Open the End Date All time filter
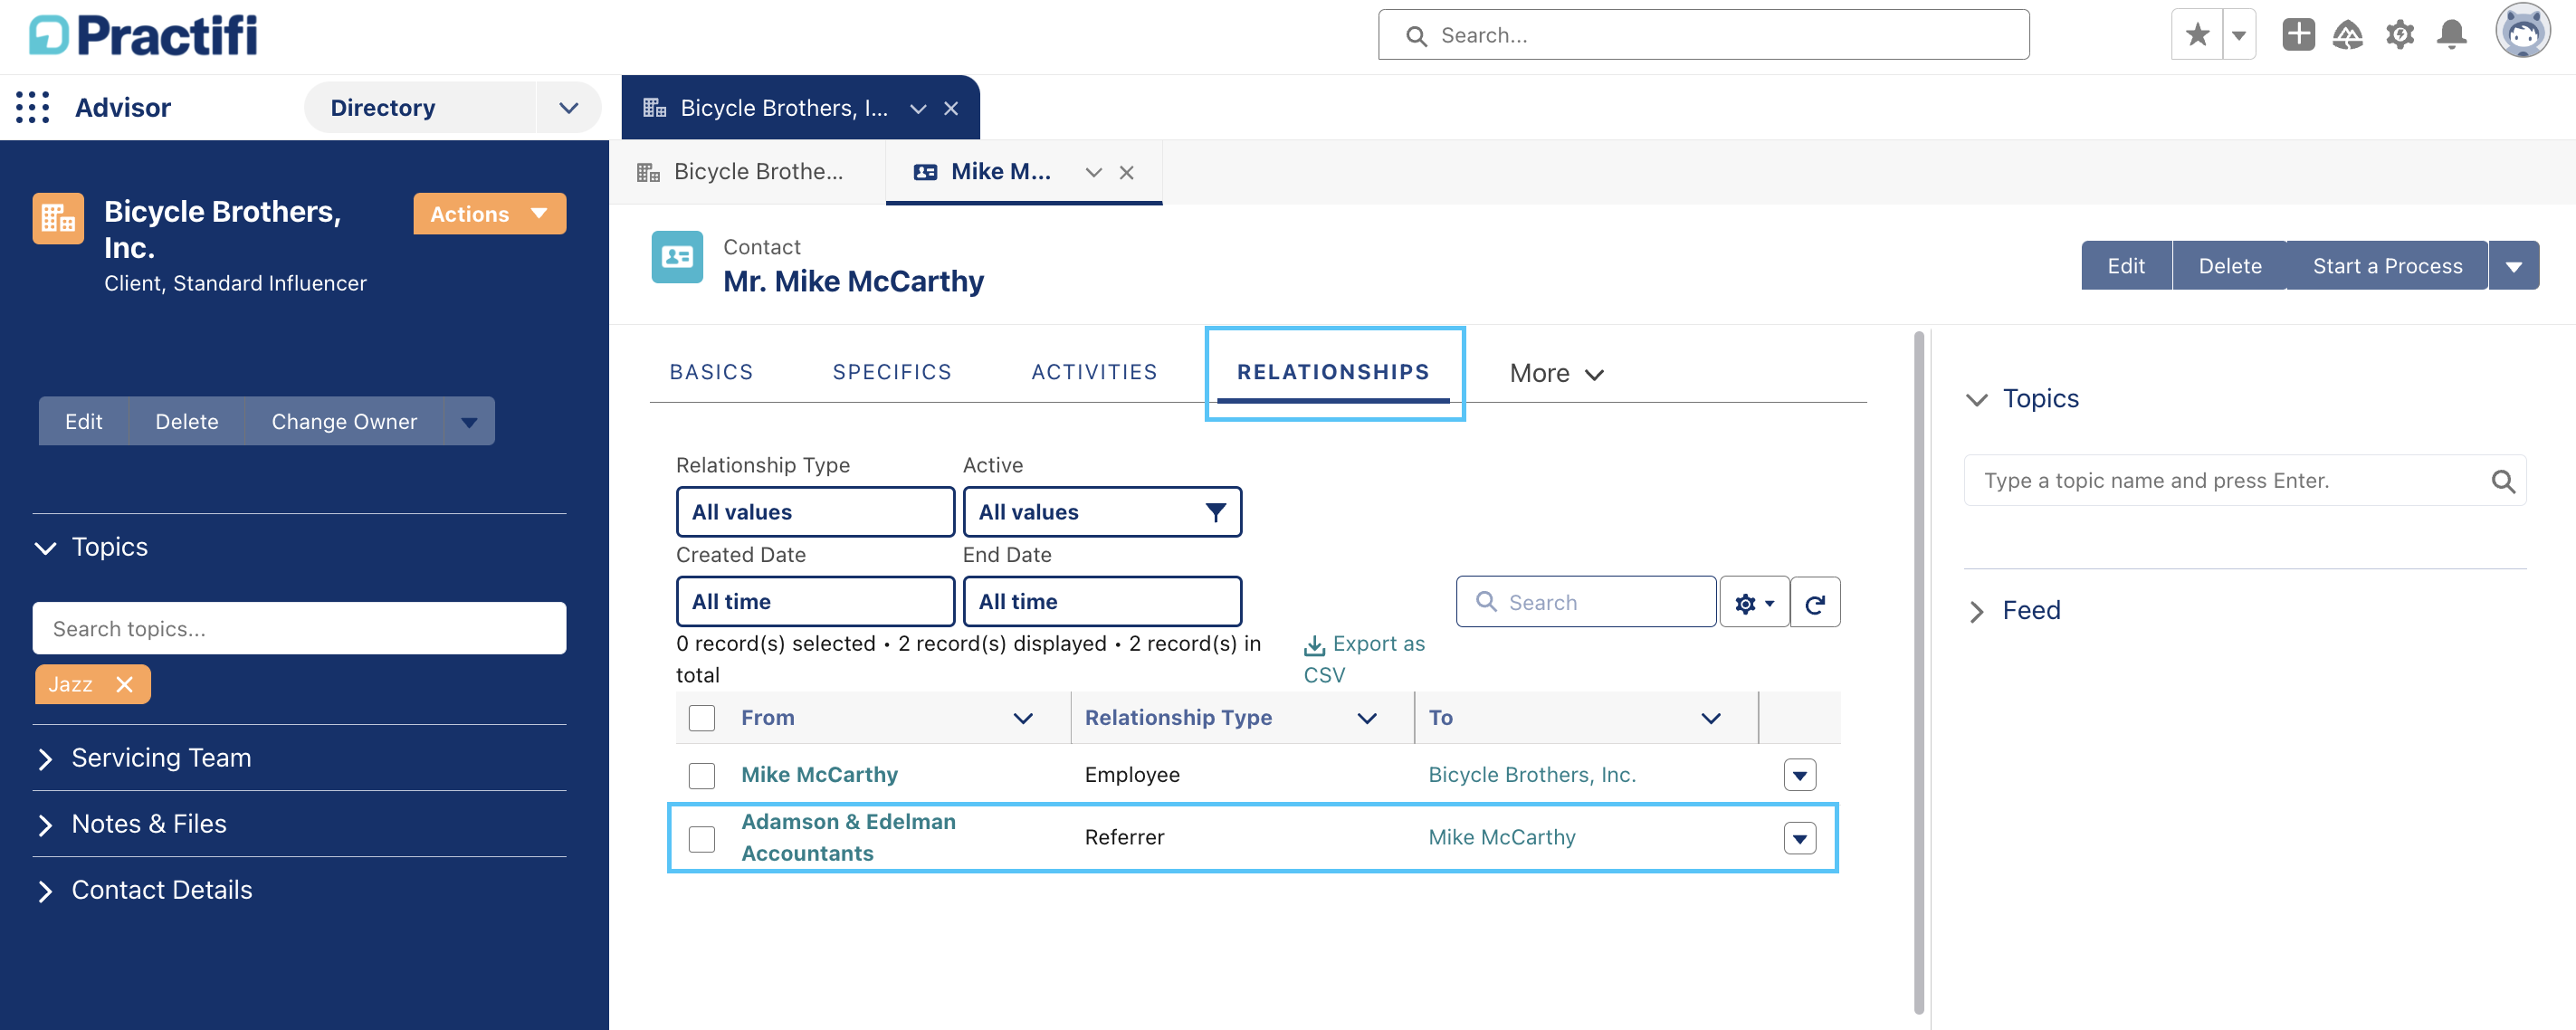The height and width of the screenshot is (1030, 2576). pyautogui.click(x=1102, y=601)
